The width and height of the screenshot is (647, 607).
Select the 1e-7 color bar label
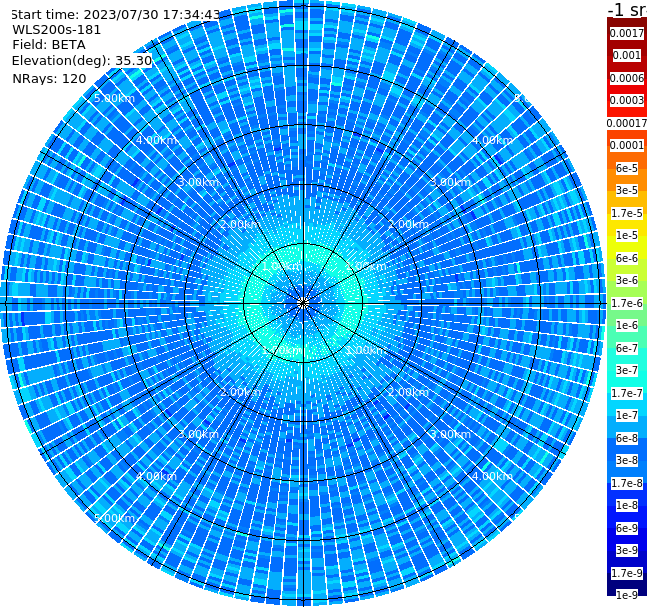click(x=627, y=415)
